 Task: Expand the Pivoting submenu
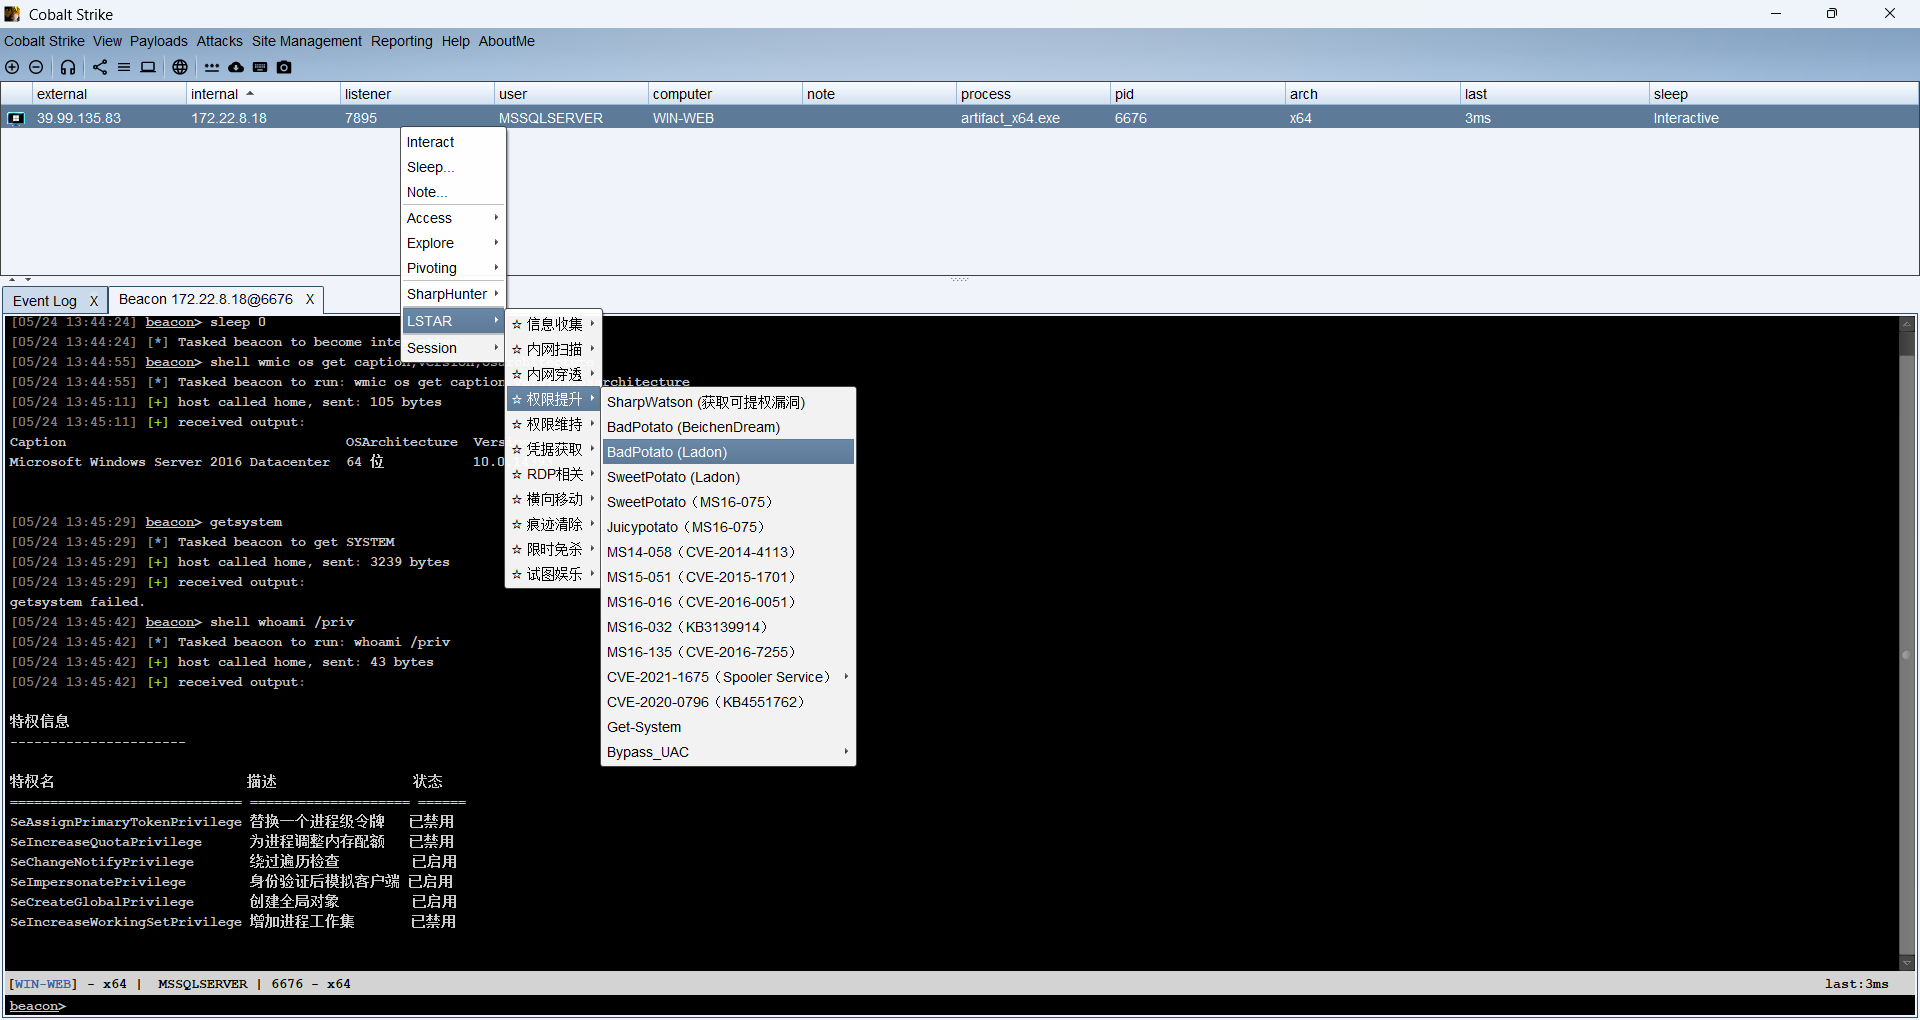pos(453,268)
